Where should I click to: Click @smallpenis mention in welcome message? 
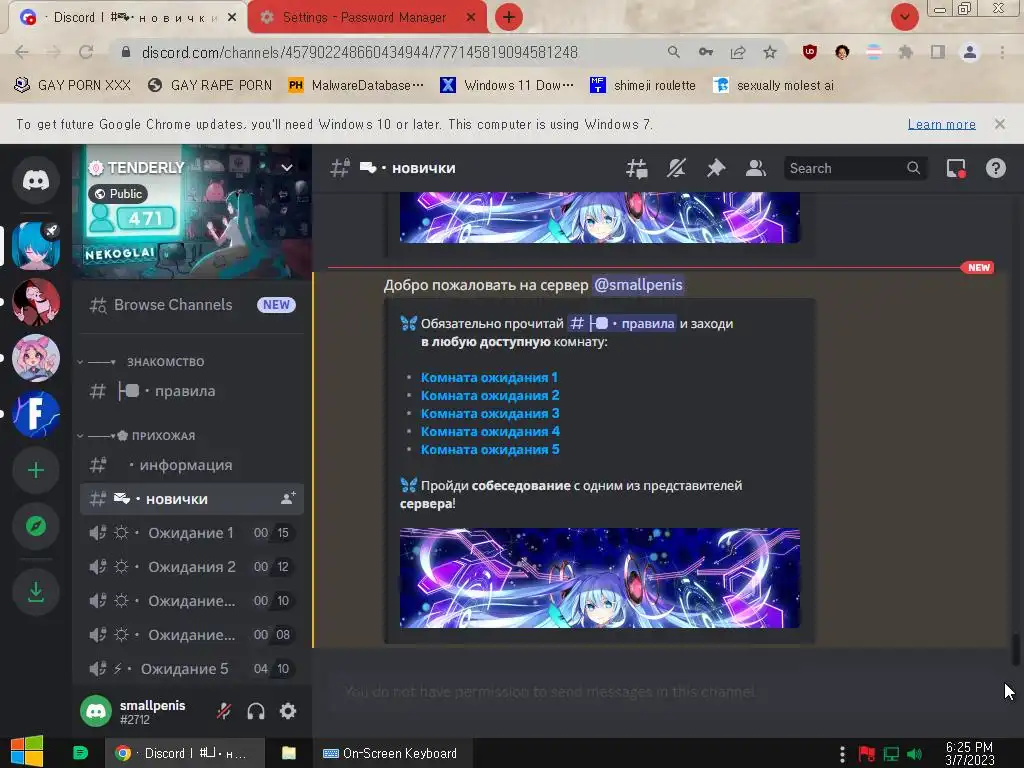coord(638,285)
